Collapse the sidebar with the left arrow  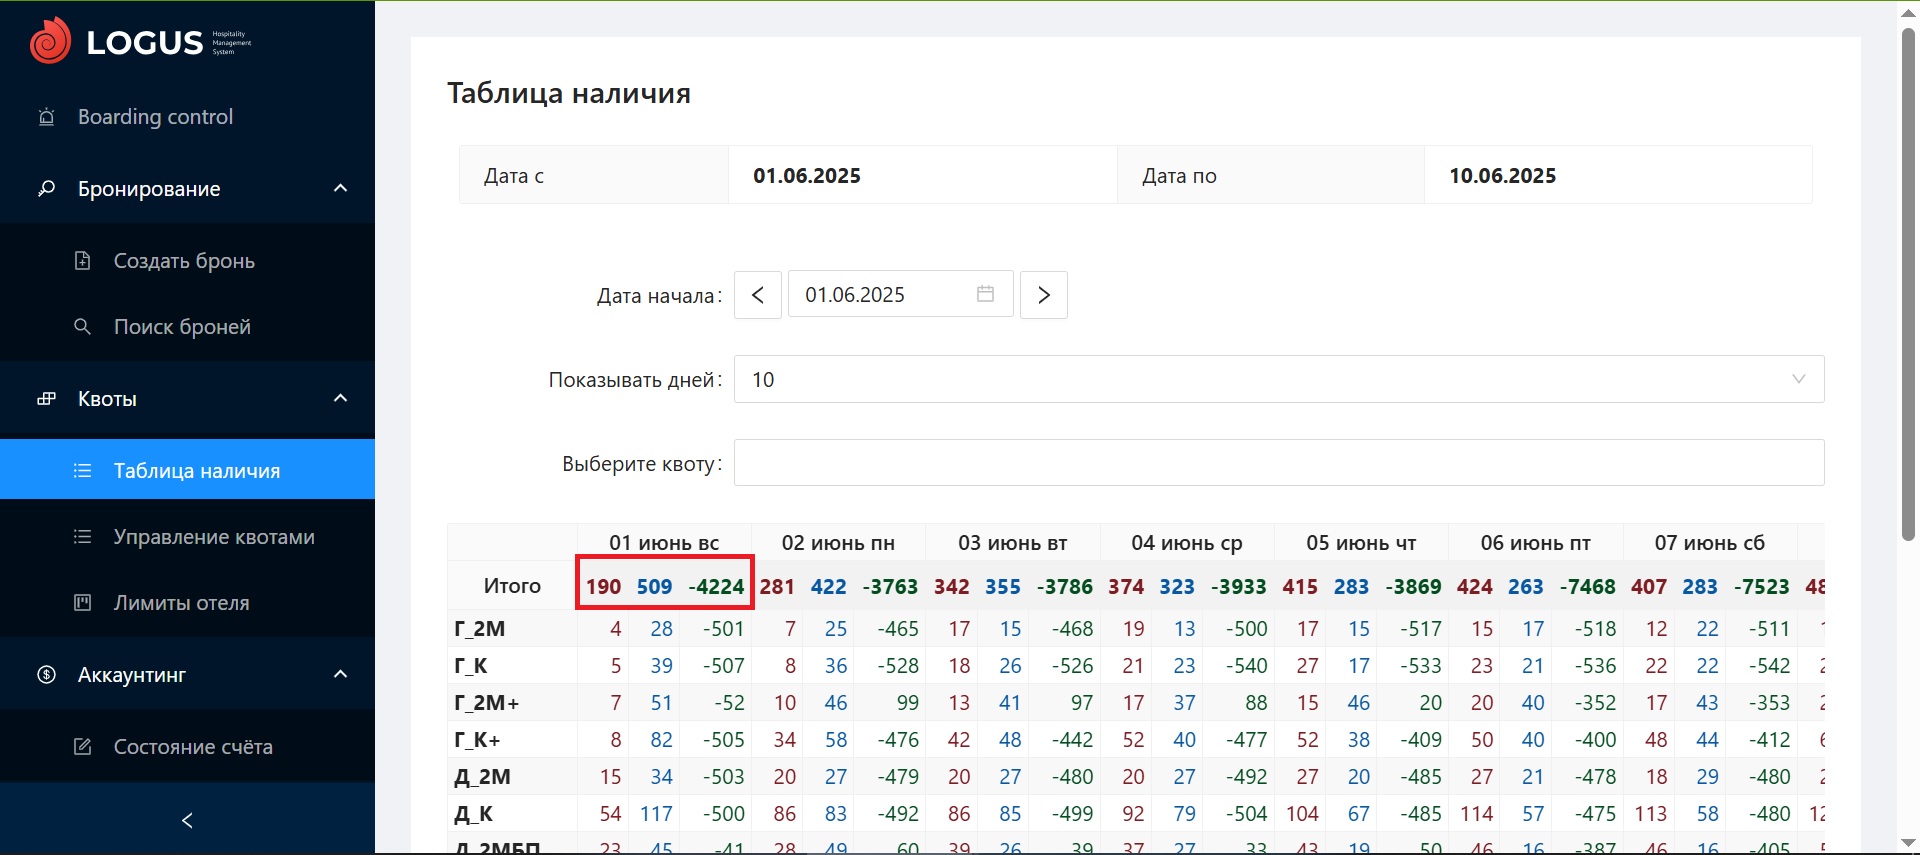coord(187,821)
